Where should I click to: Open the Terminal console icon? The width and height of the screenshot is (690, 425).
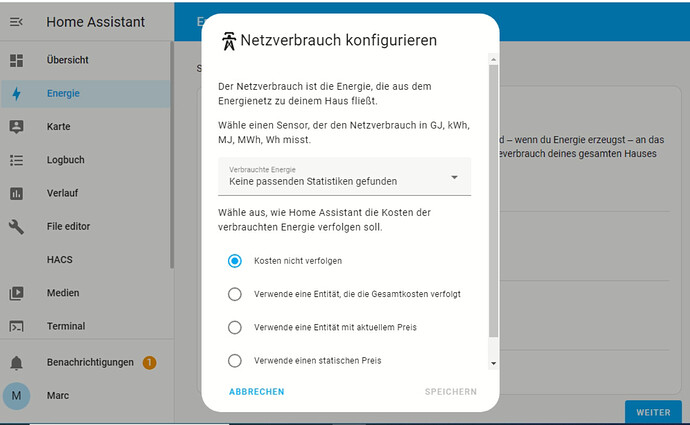16,327
